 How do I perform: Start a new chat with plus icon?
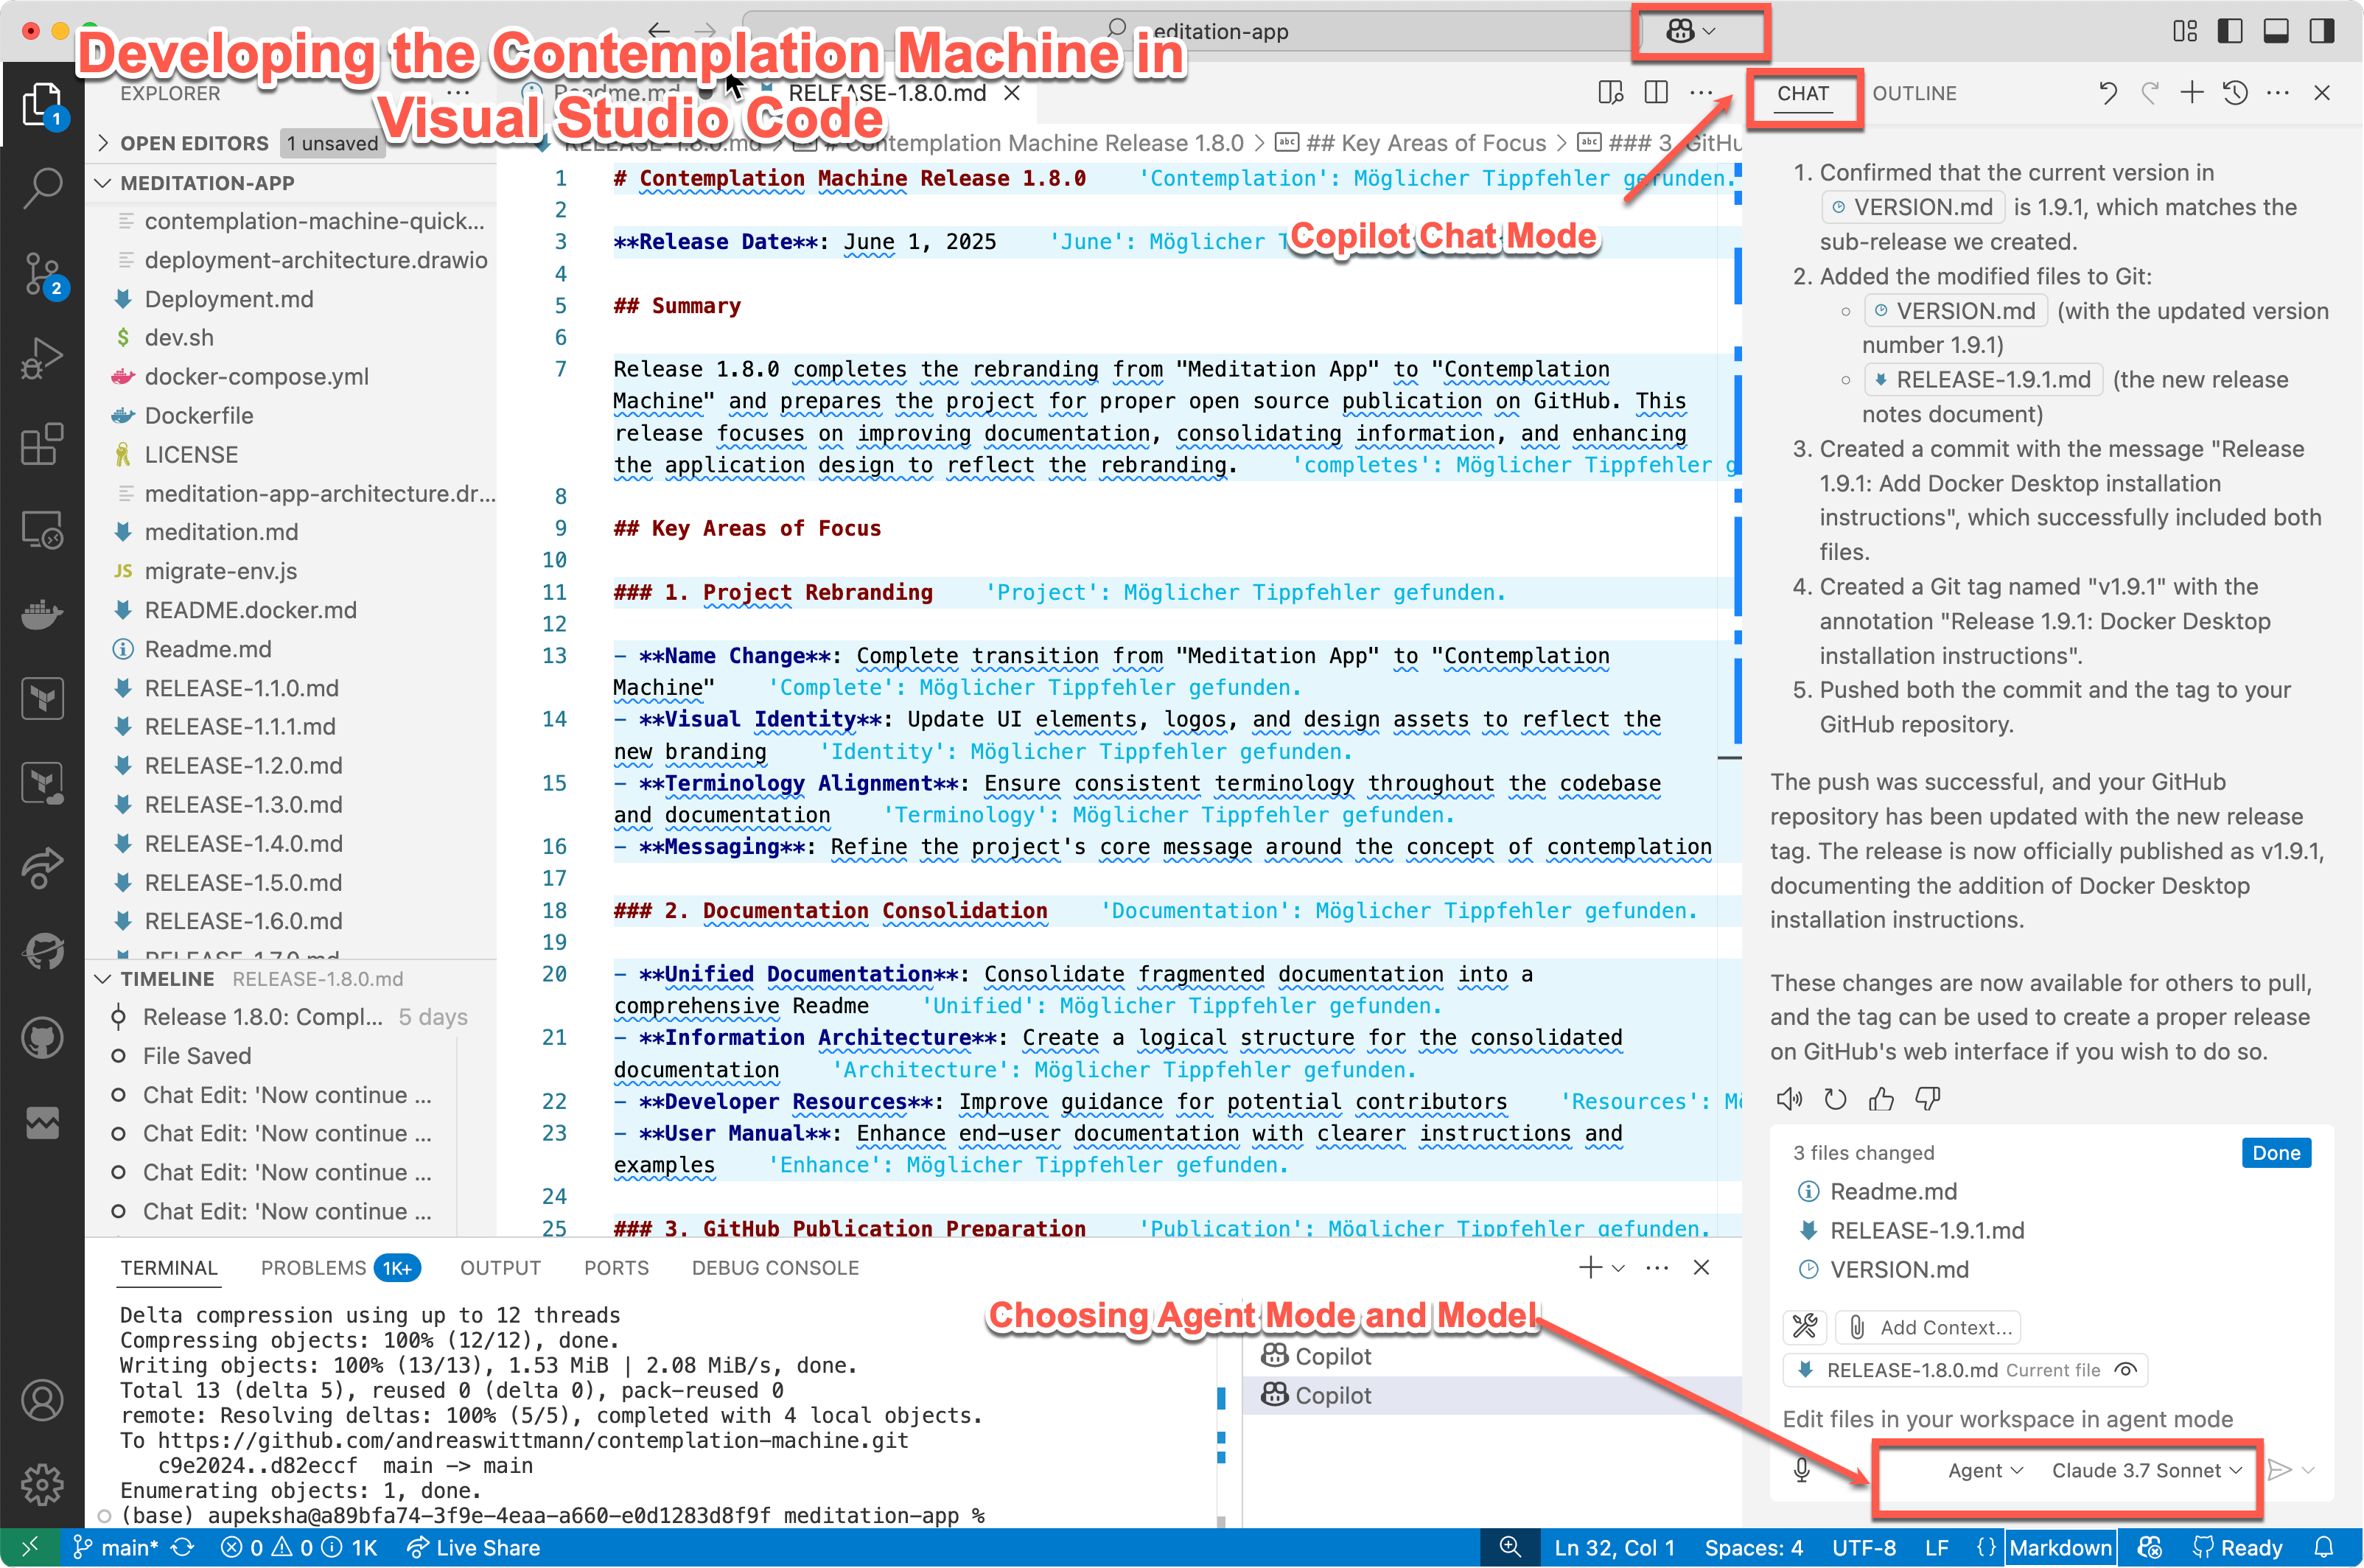point(2192,93)
